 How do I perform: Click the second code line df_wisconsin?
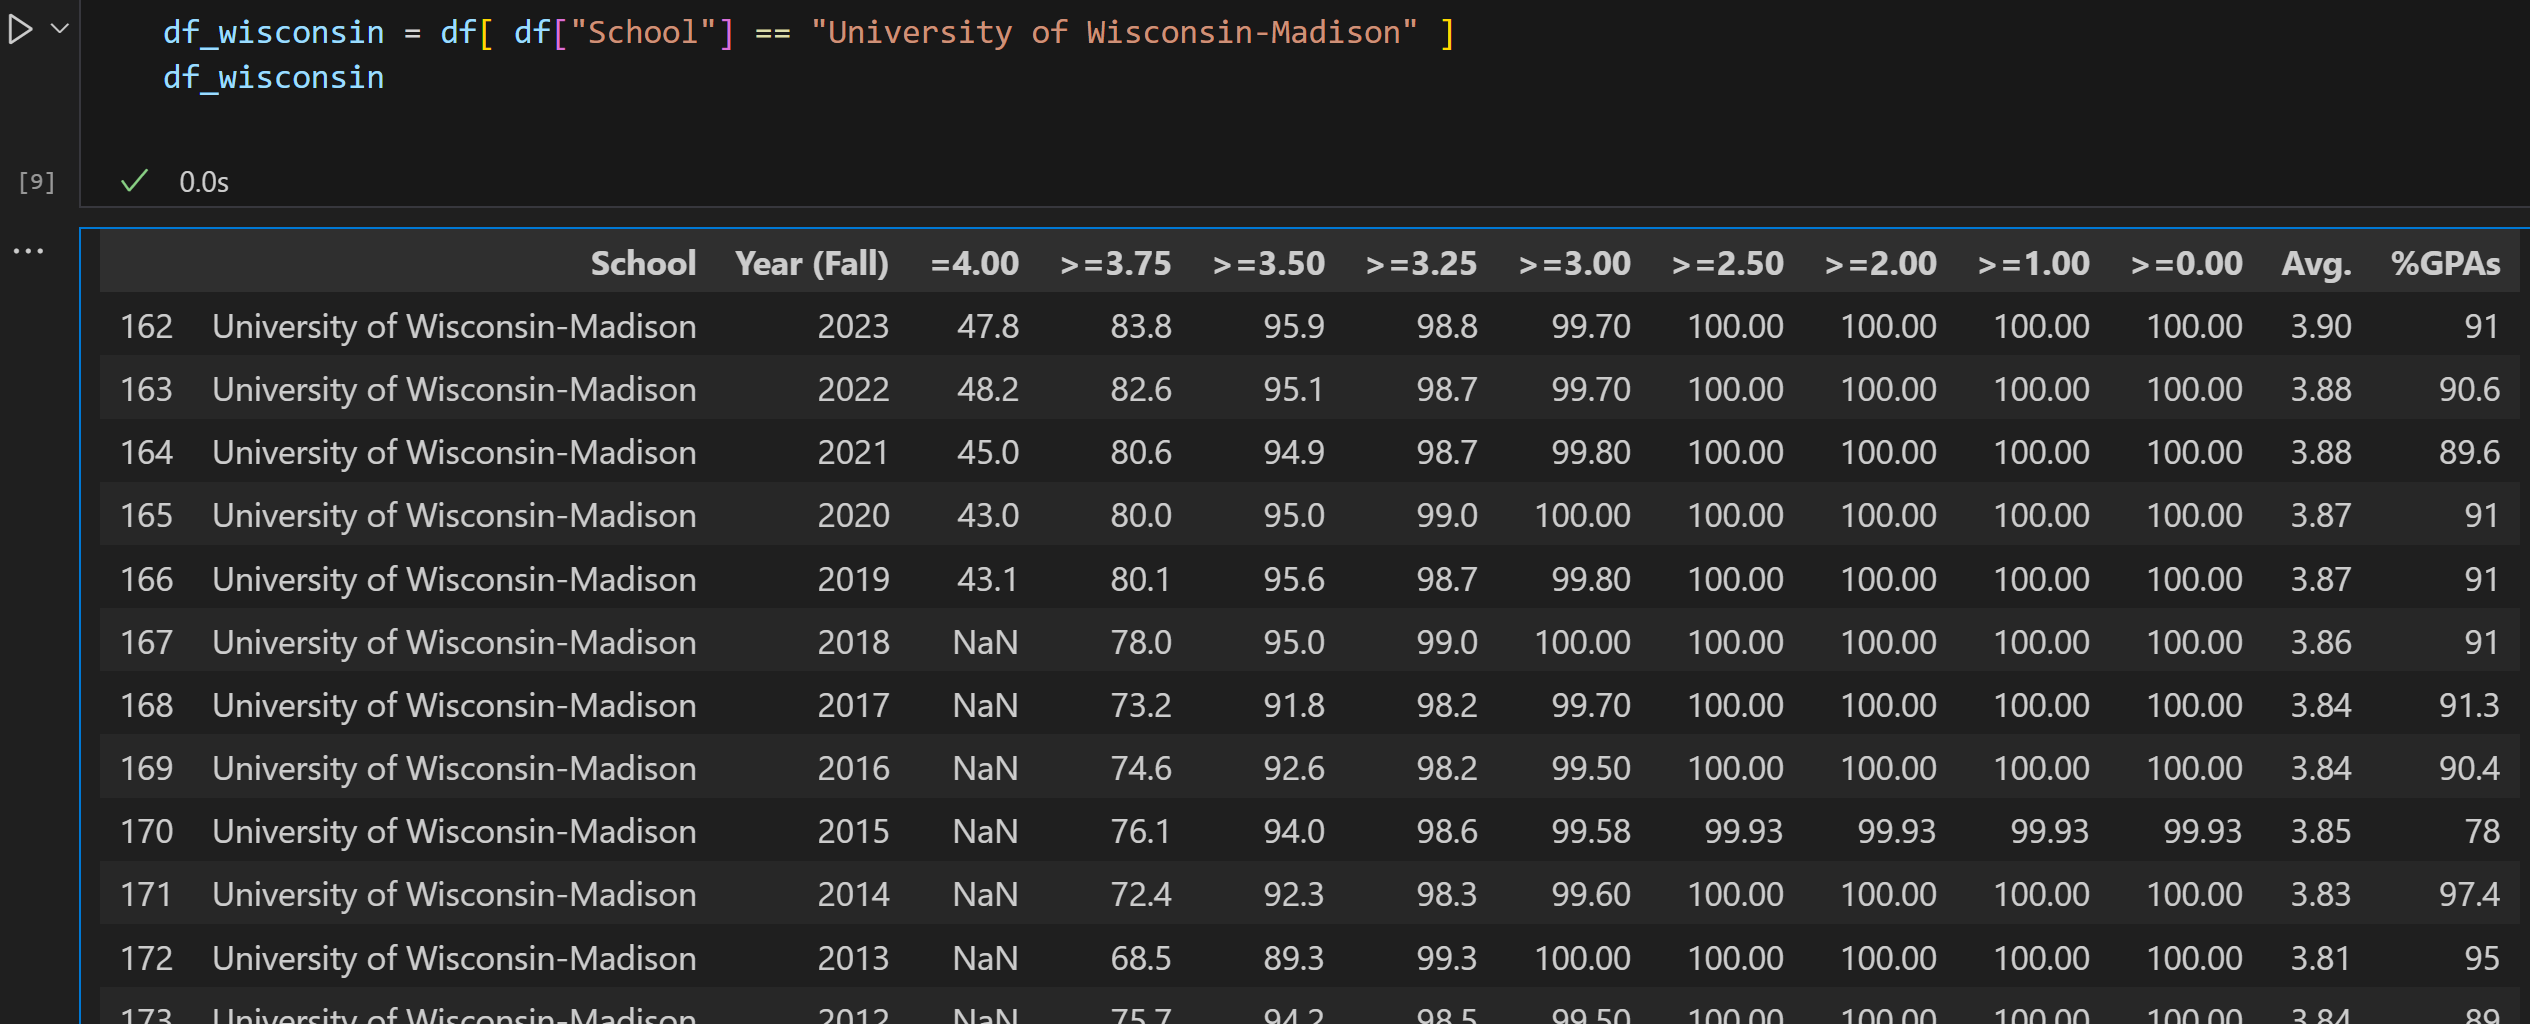(x=273, y=78)
